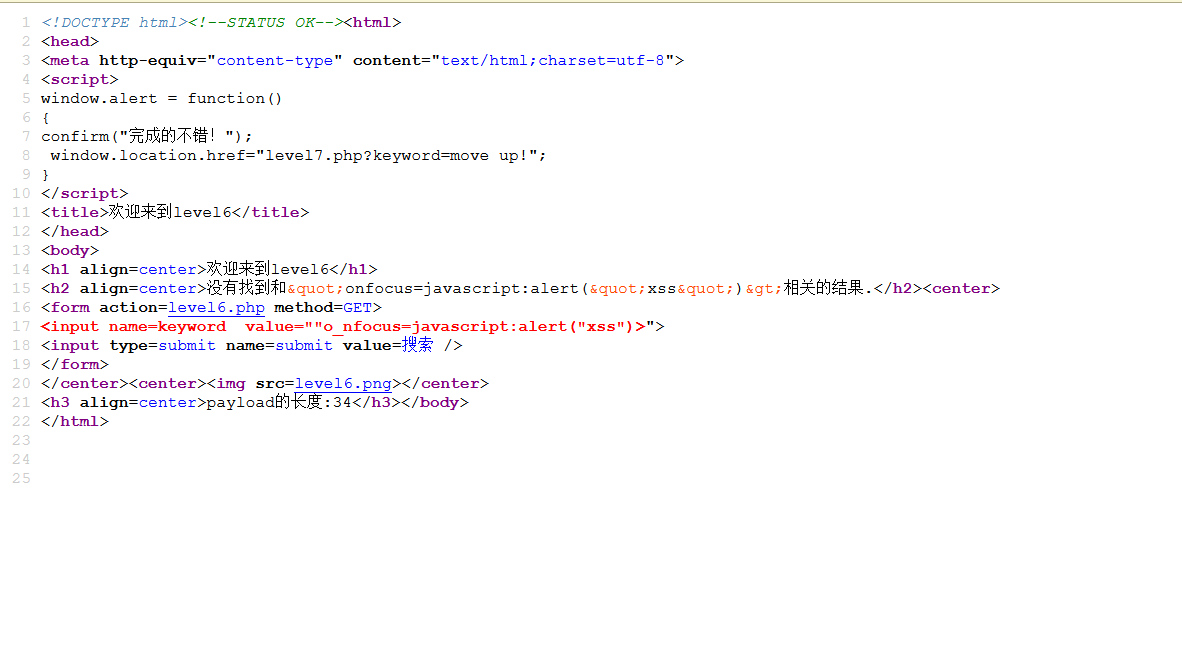Click window.alert = function() line
Image resolution: width=1182 pixels, height=666 pixels.
pyautogui.click(x=161, y=99)
